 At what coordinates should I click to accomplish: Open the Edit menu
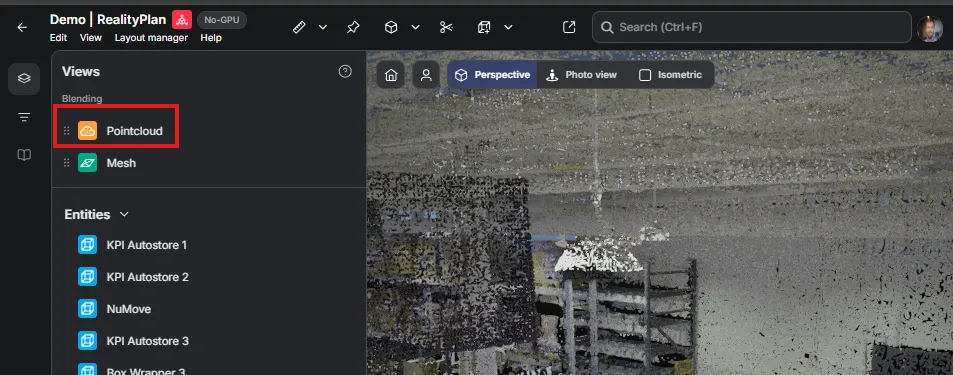point(58,38)
